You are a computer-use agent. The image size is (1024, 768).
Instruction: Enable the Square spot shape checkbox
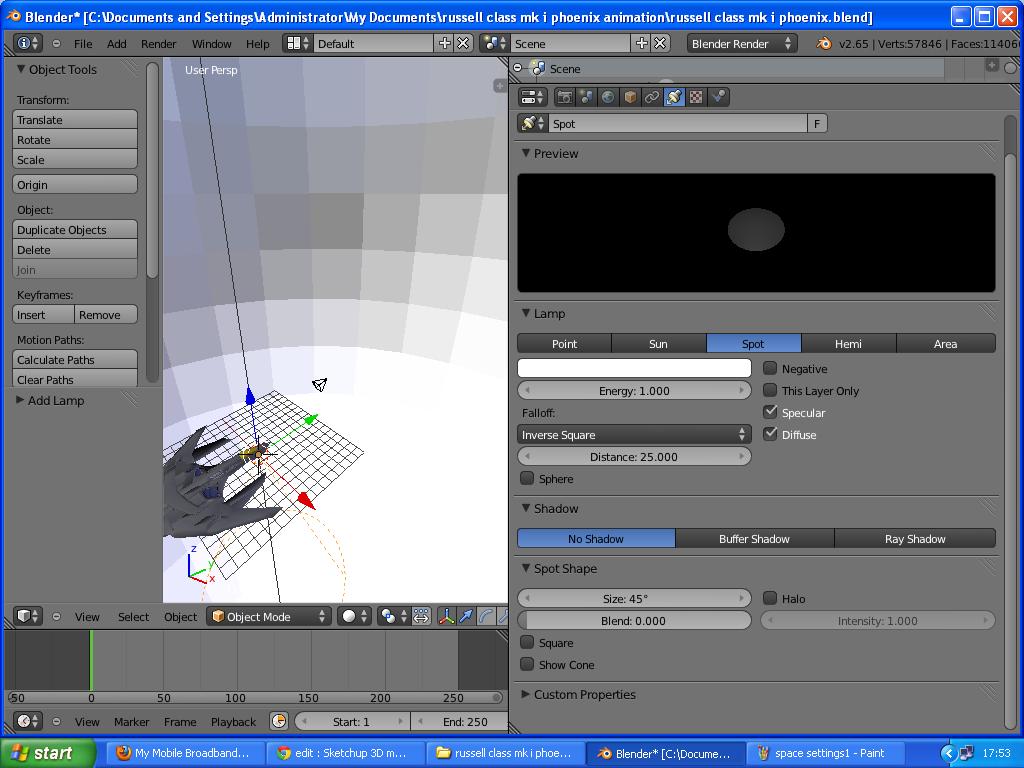(x=527, y=643)
